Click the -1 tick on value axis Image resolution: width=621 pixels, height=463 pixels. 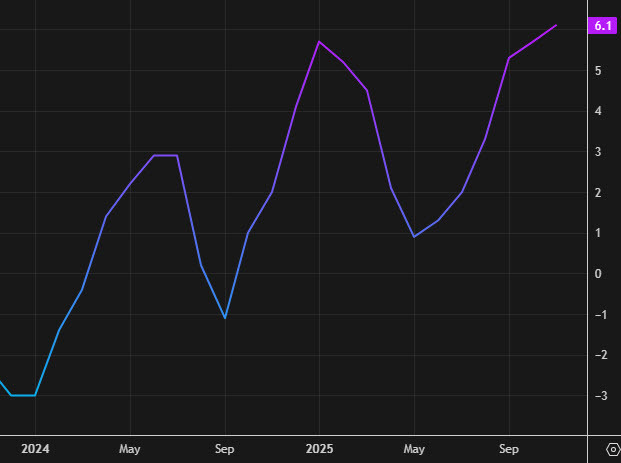[596, 315]
